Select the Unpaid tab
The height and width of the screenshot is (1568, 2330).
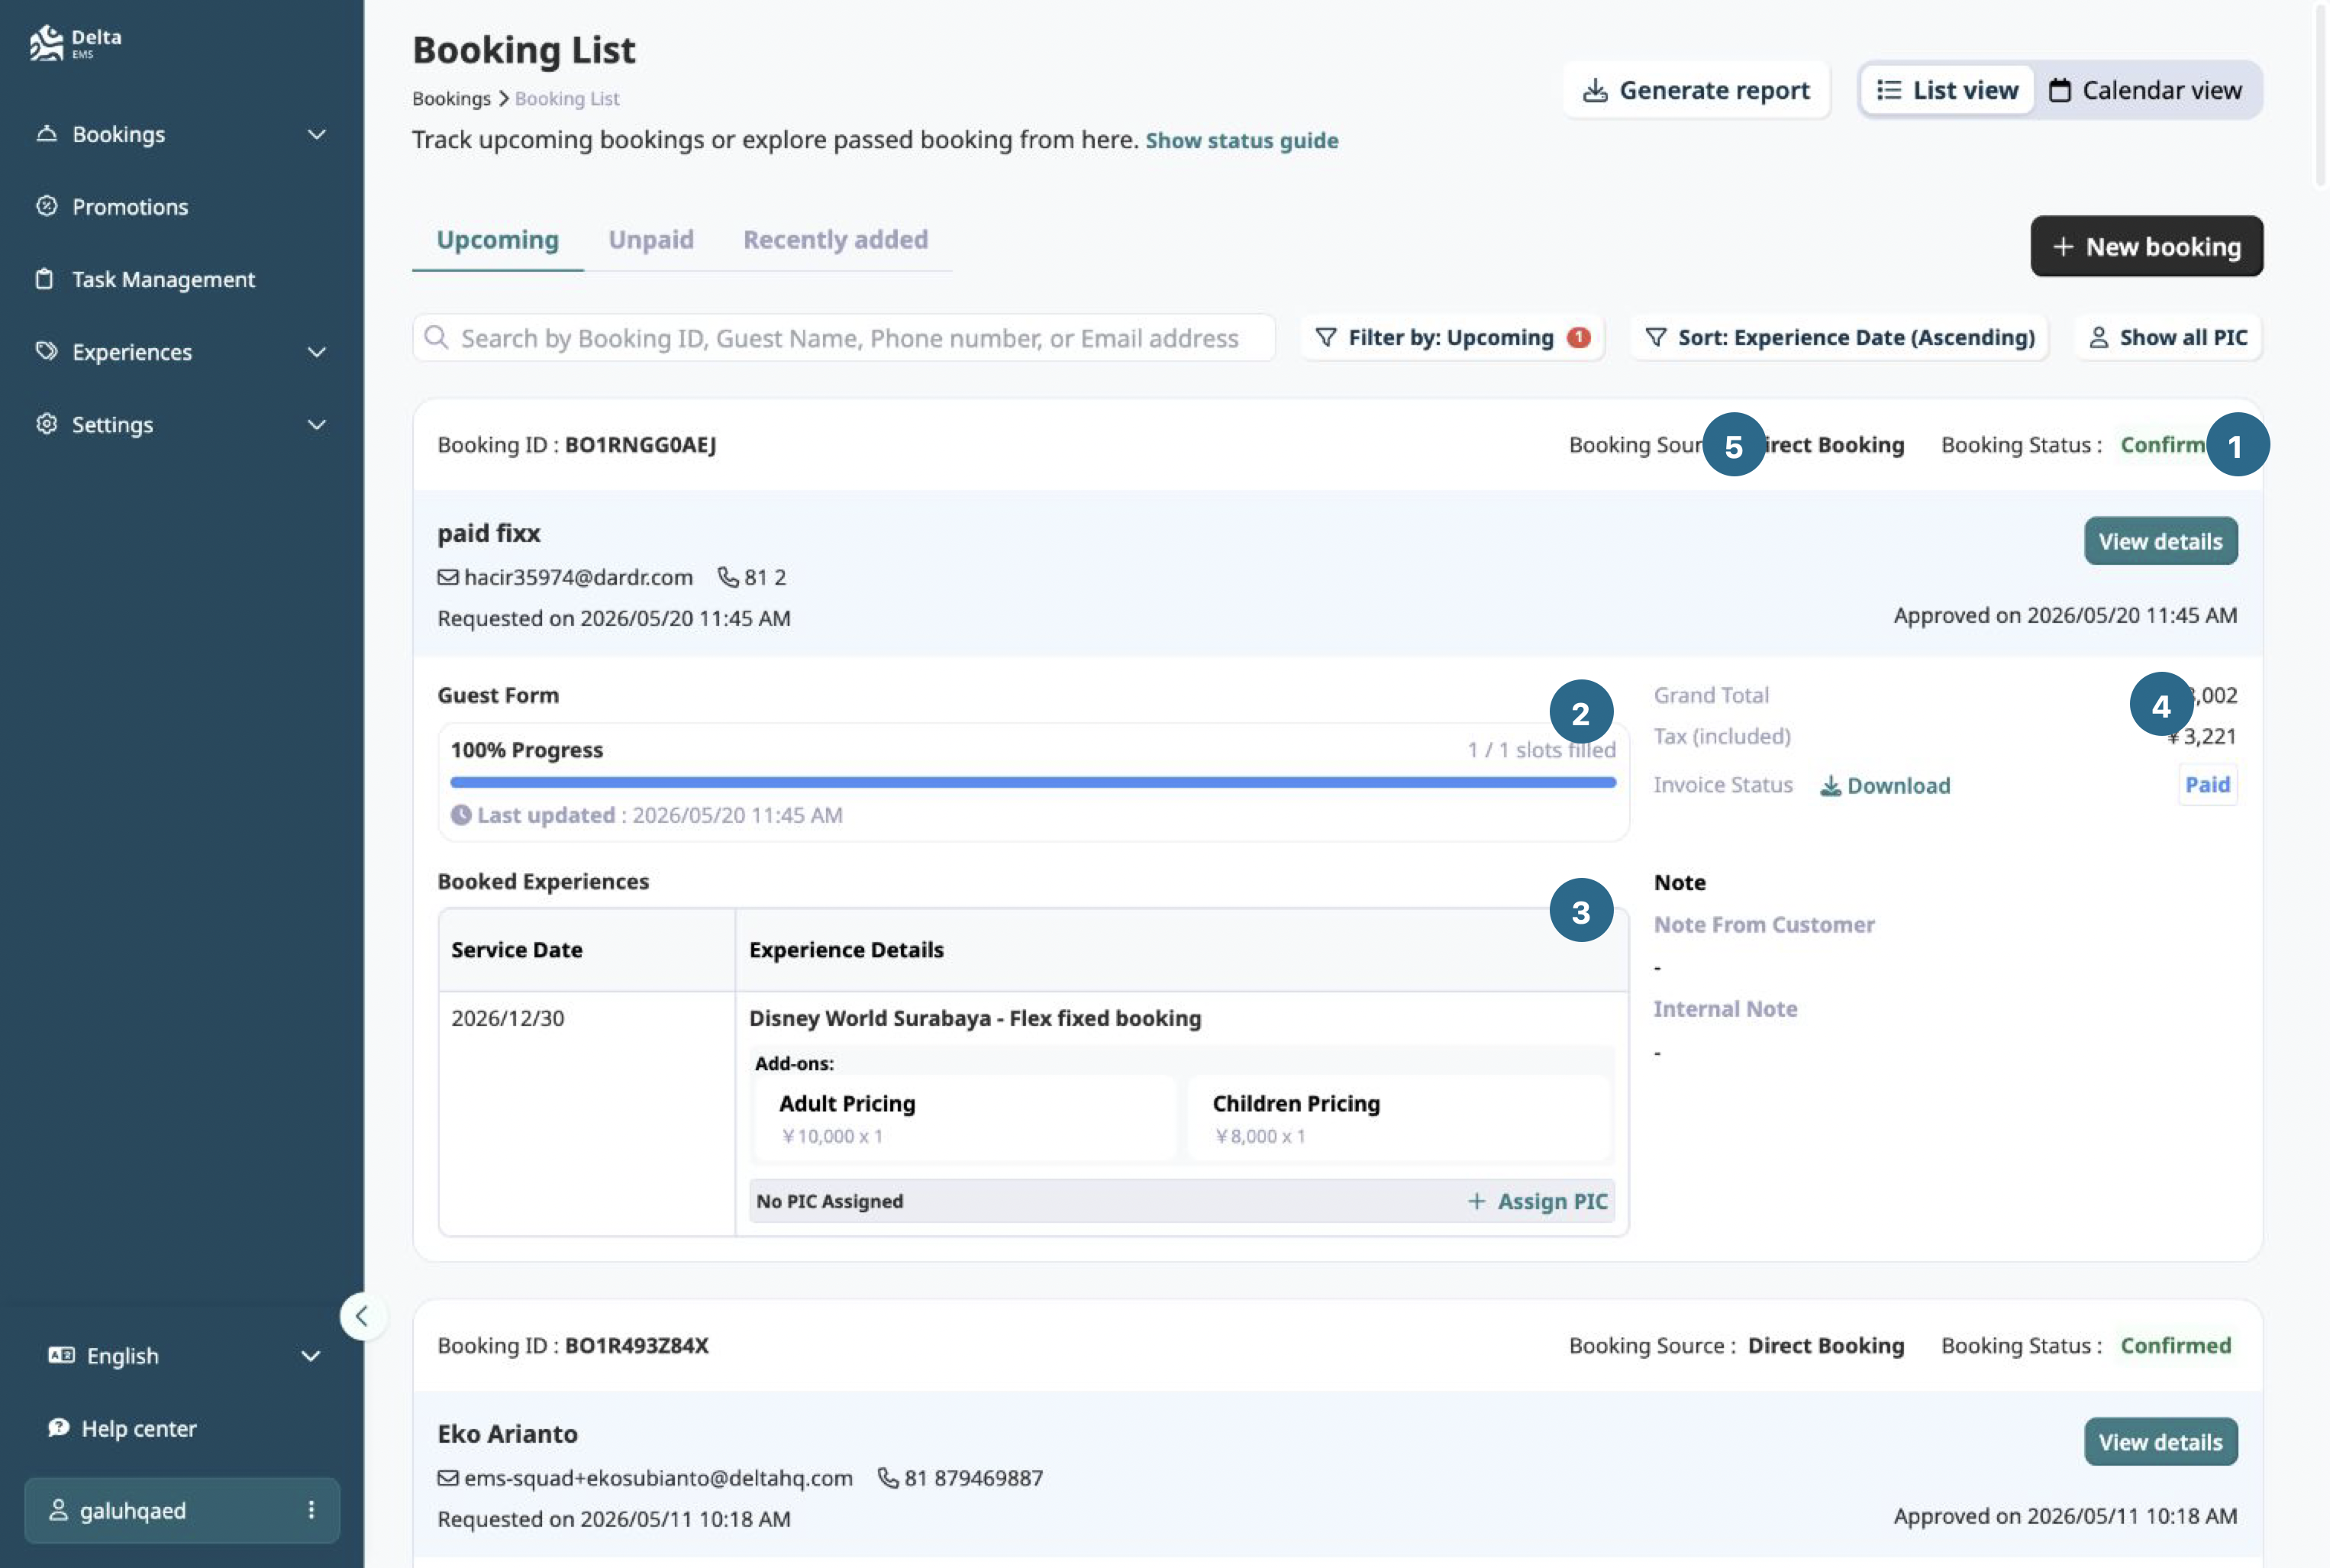pyautogui.click(x=651, y=240)
